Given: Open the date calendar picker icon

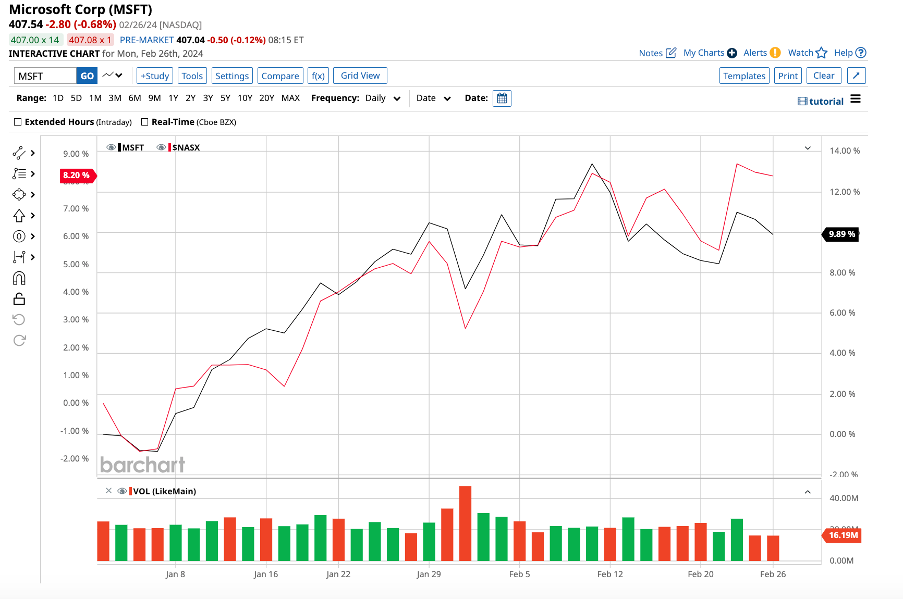Looking at the screenshot, I should (502, 98).
